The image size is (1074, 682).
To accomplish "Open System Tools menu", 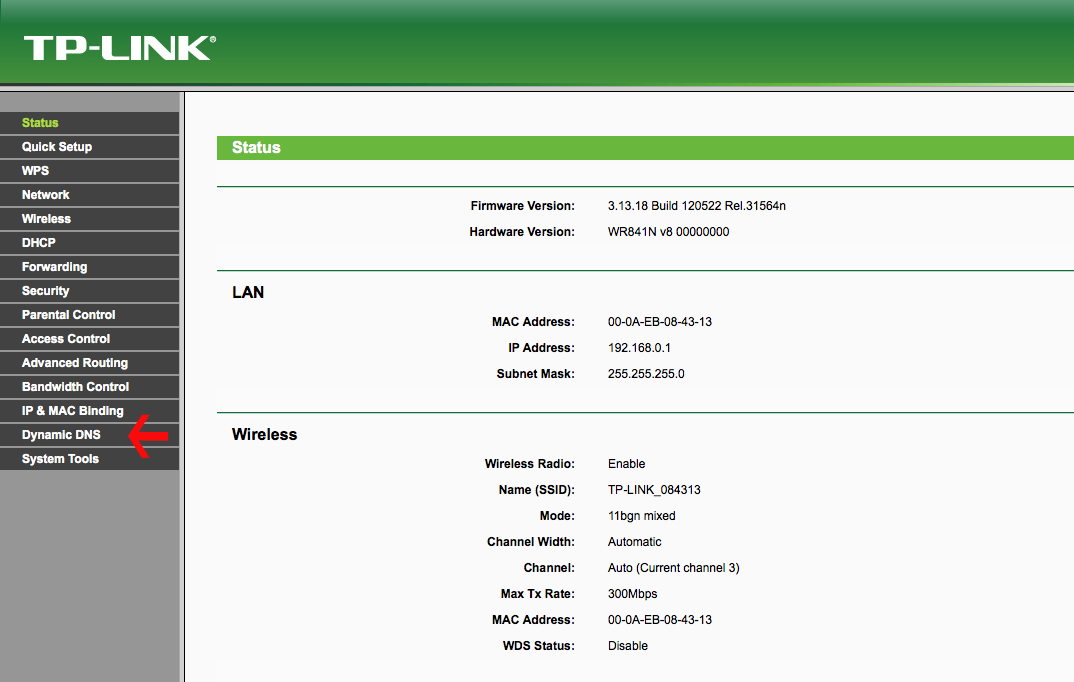I will (61, 459).
